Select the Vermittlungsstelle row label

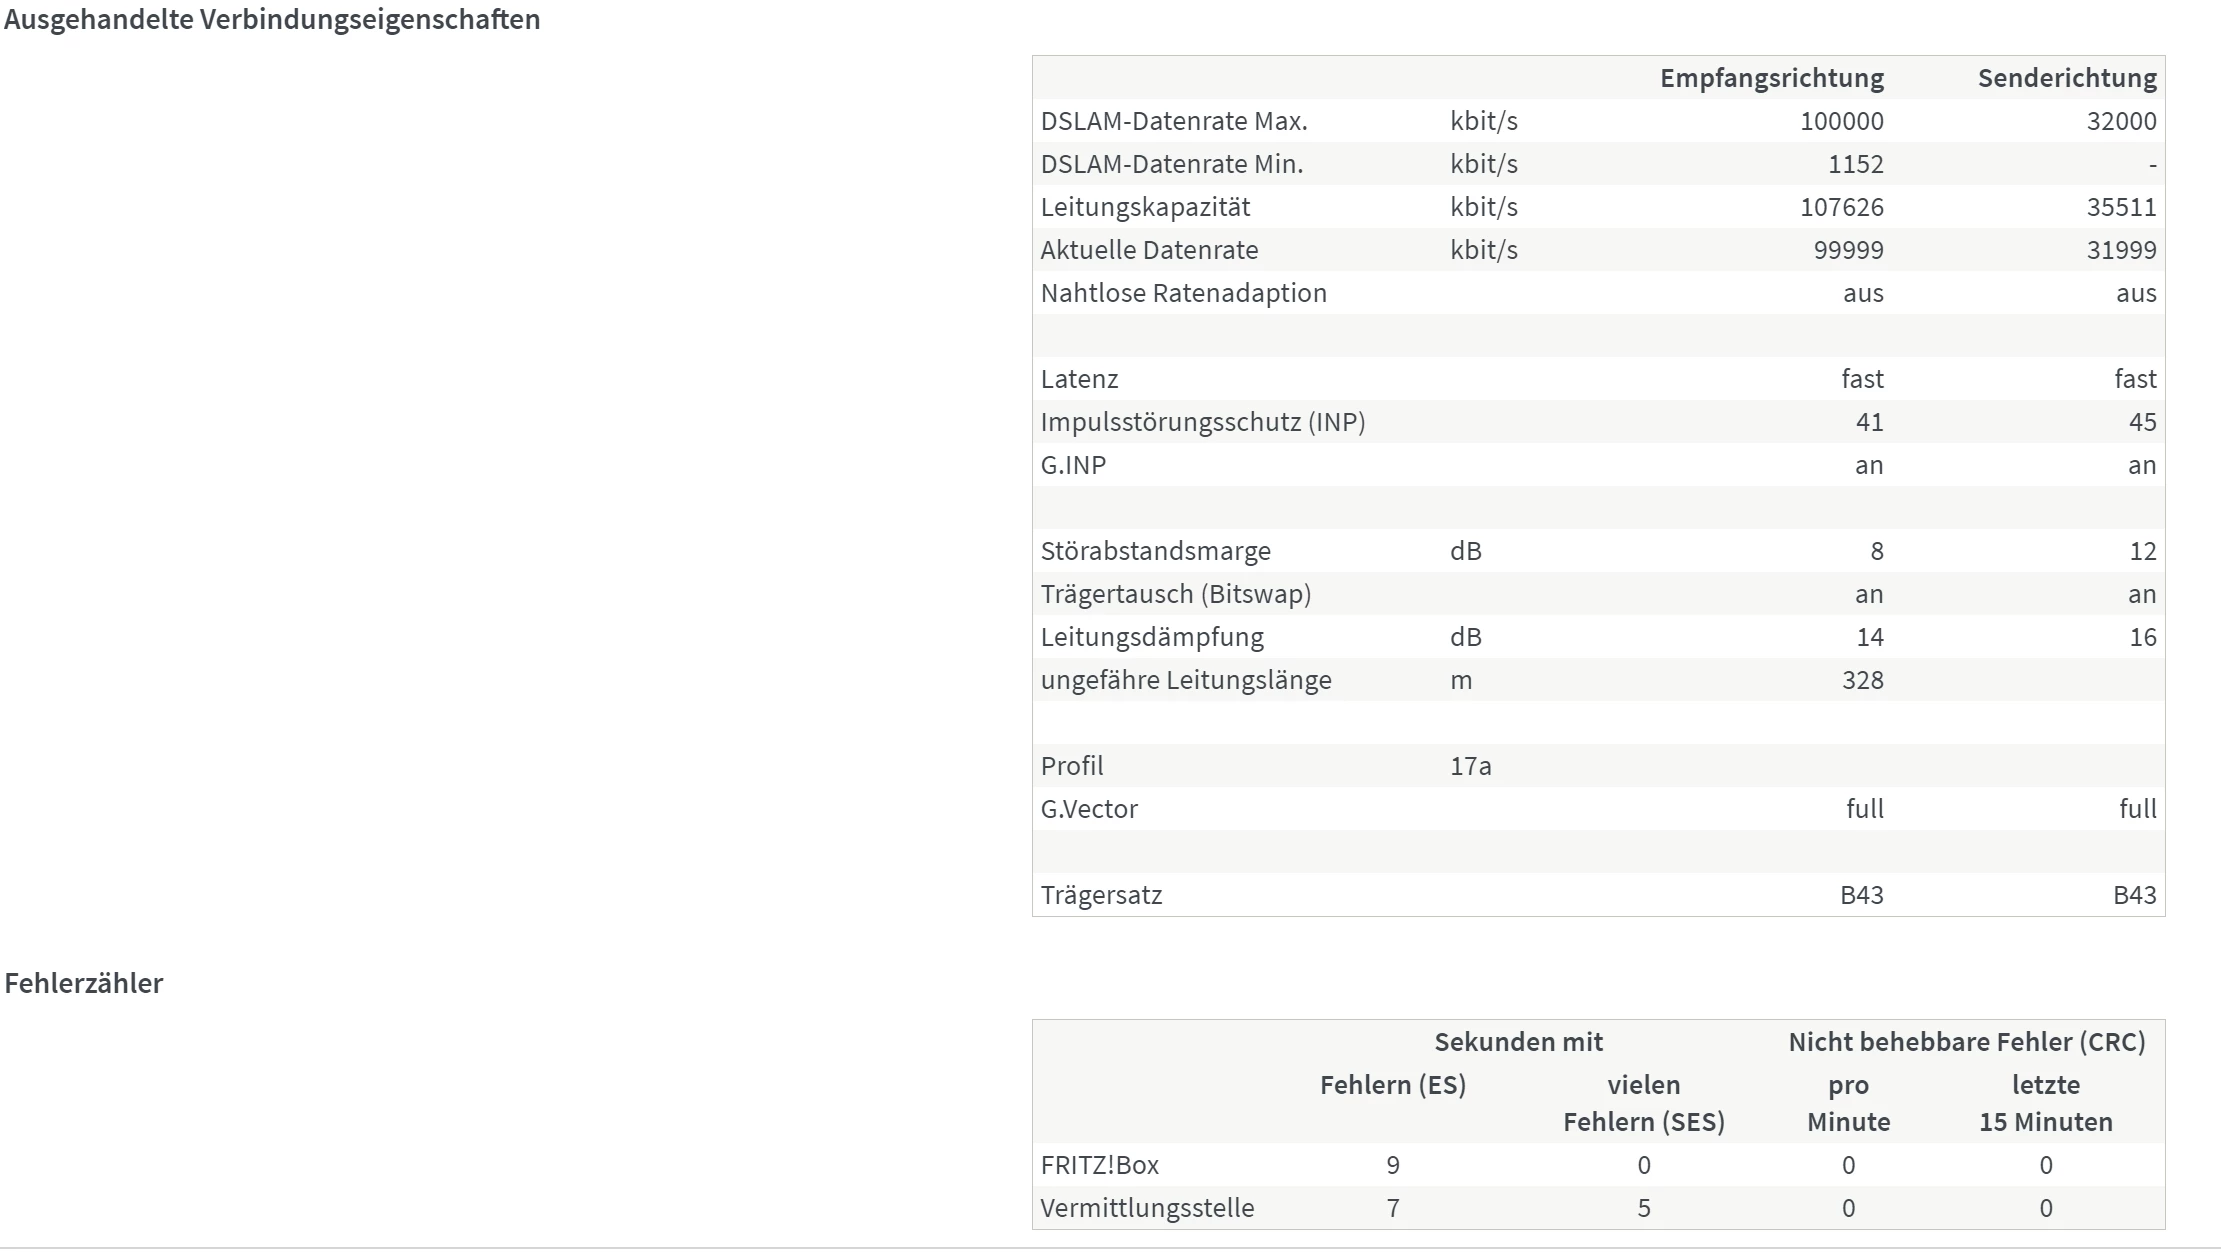pyautogui.click(x=1147, y=1208)
